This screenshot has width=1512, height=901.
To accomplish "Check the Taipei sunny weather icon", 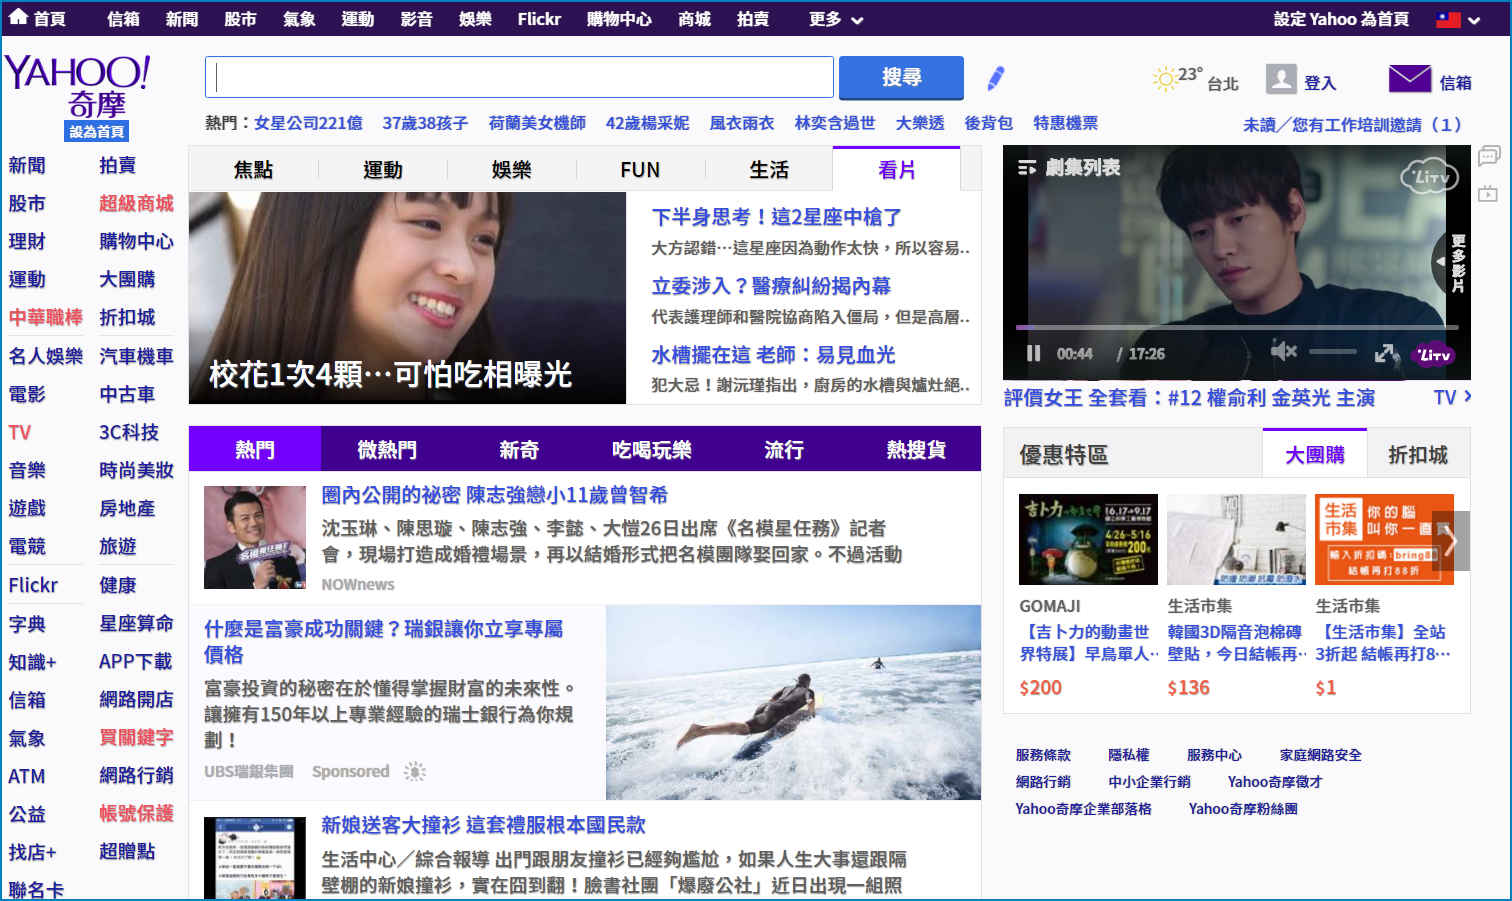I will click(x=1164, y=79).
